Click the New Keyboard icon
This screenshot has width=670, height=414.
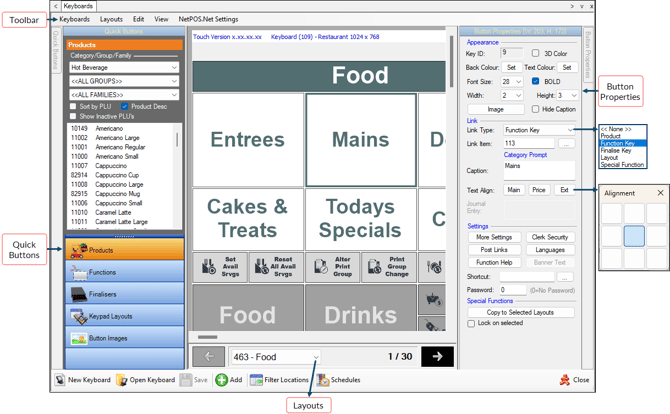60,380
